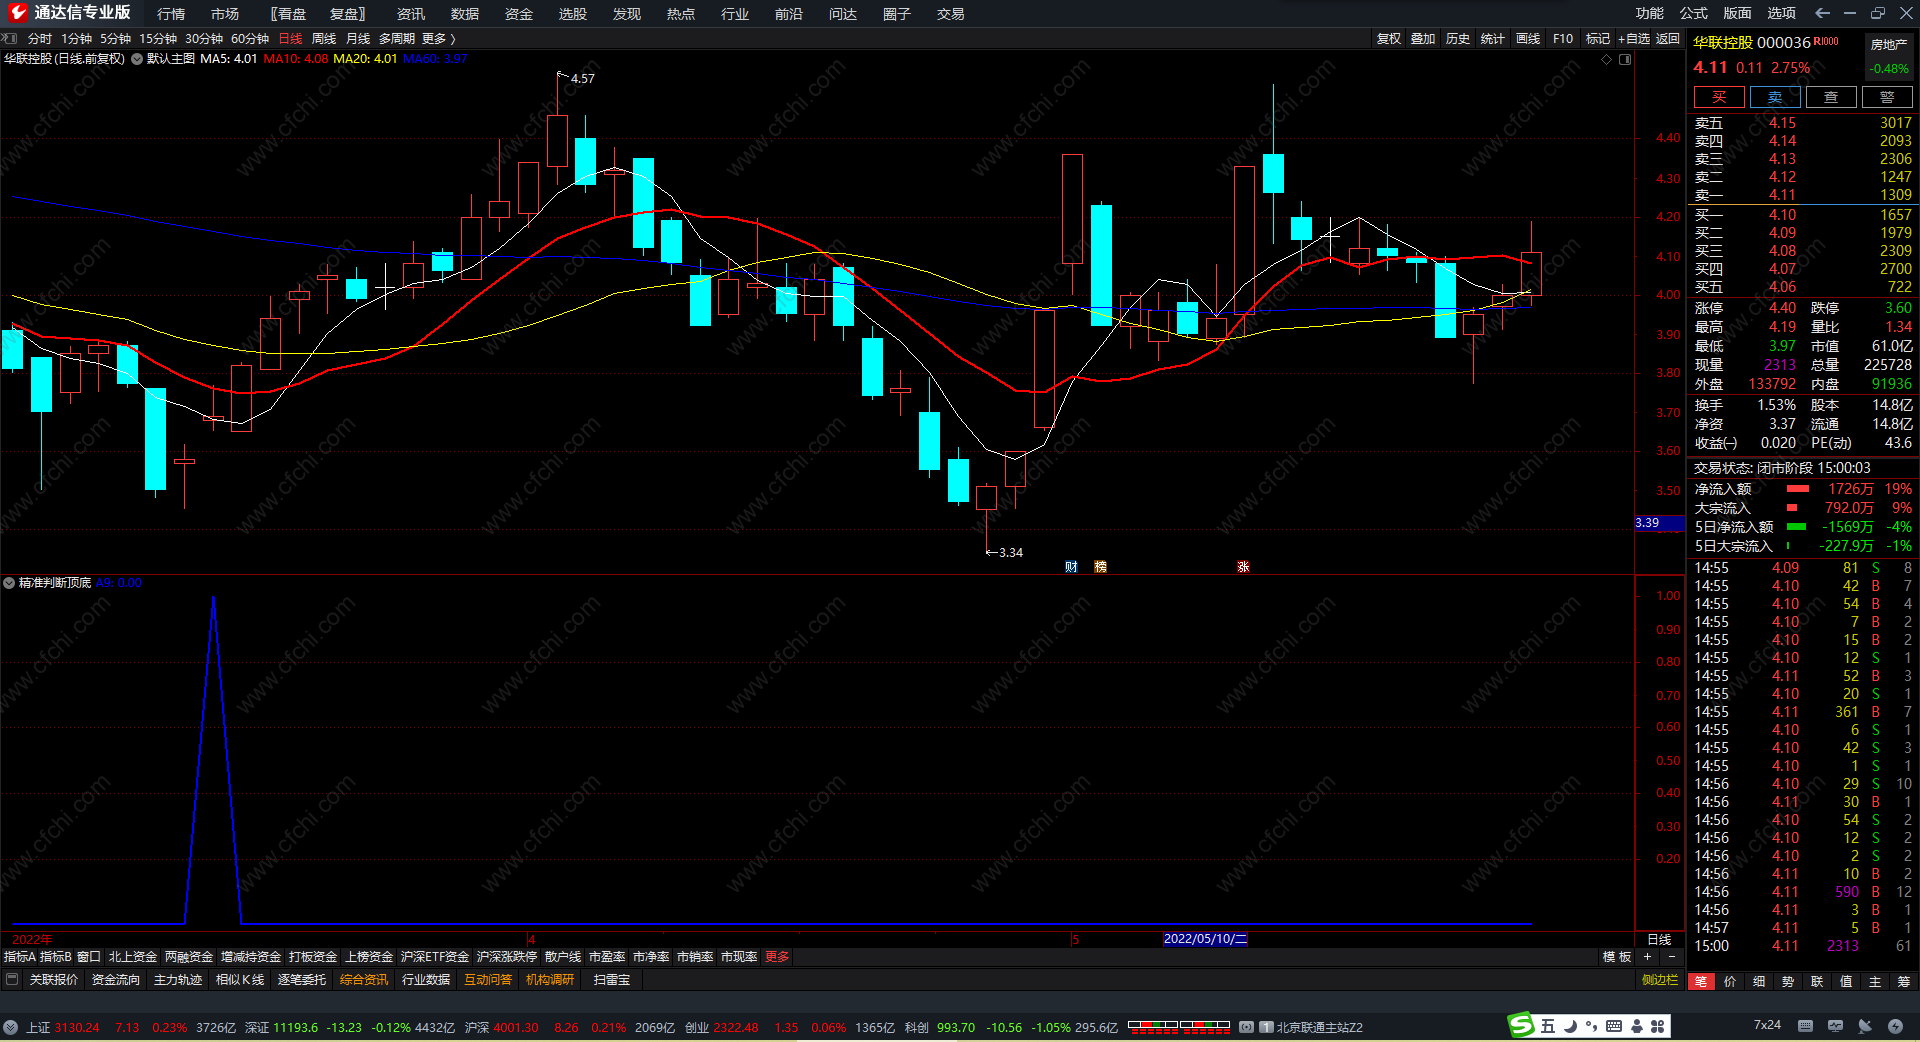
Task: Click the market breadth bar indicator
Action: point(1179,1026)
